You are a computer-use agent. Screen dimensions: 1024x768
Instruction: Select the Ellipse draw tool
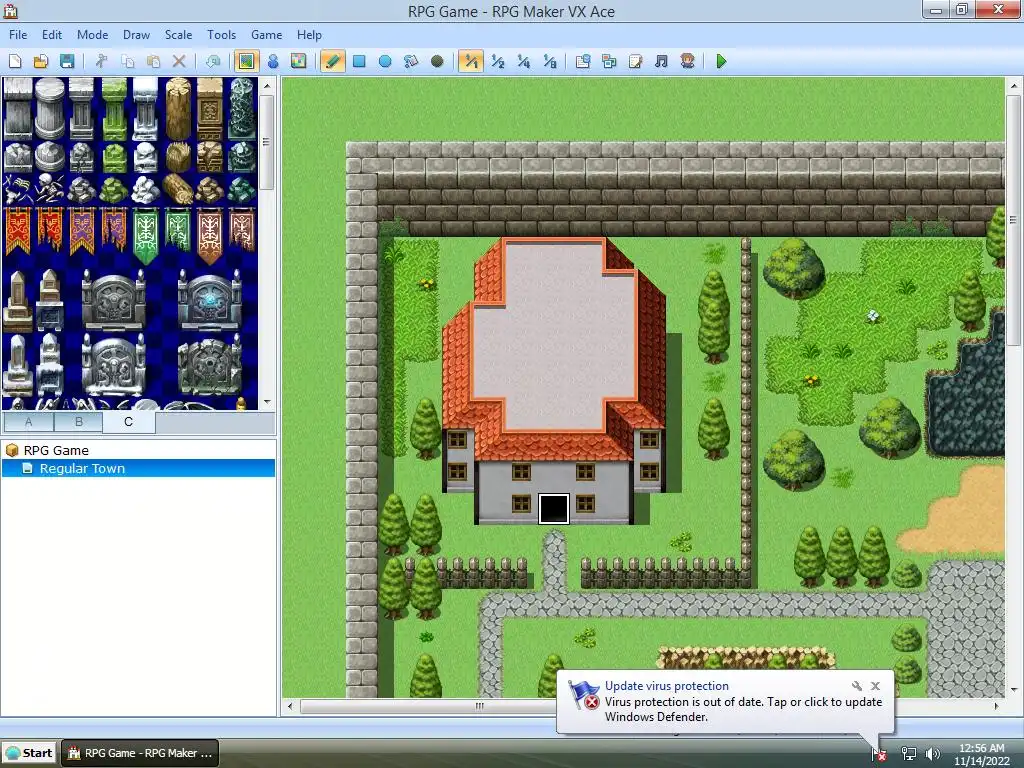pos(385,61)
